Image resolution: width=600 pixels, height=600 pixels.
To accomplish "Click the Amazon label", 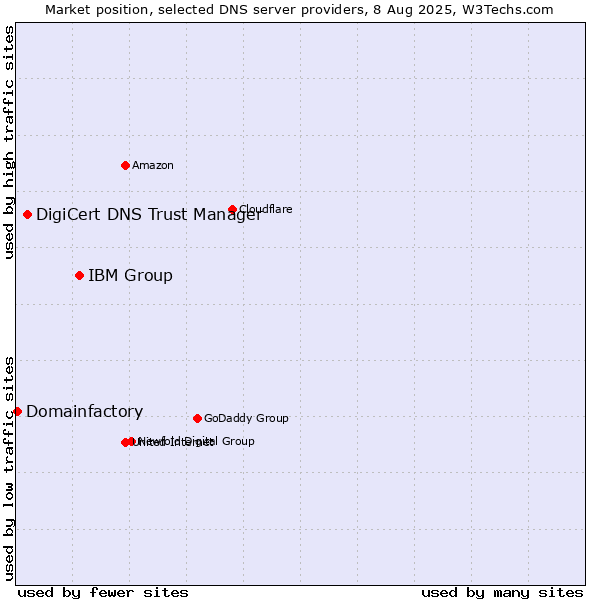I will click(153, 165).
